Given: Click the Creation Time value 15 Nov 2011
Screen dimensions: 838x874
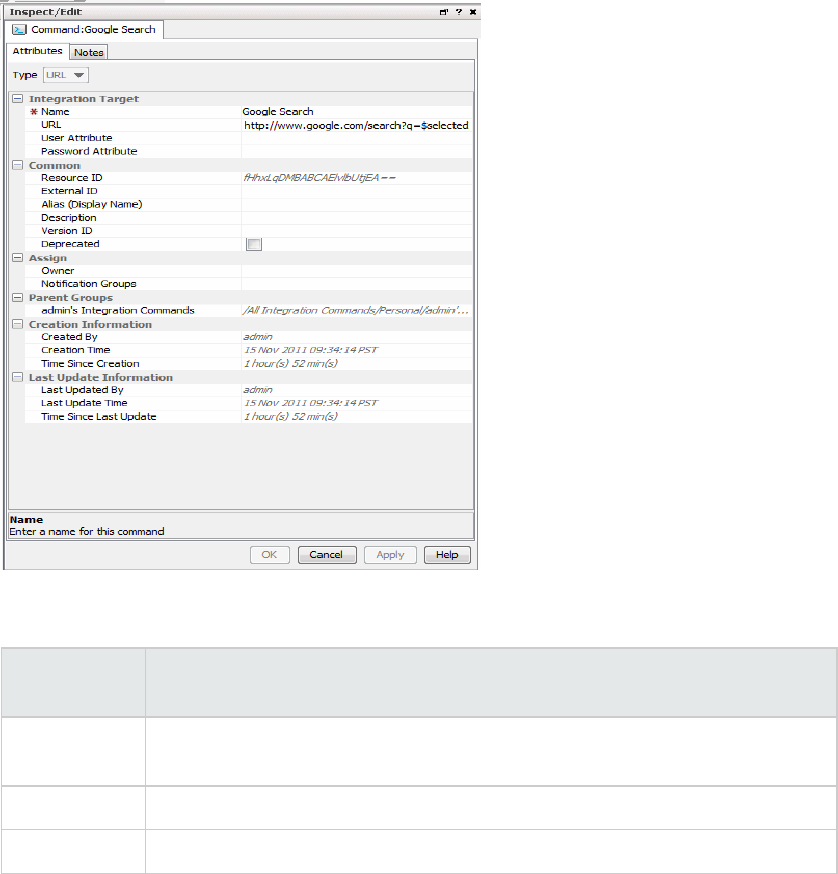Looking at the screenshot, I should tap(311, 350).
